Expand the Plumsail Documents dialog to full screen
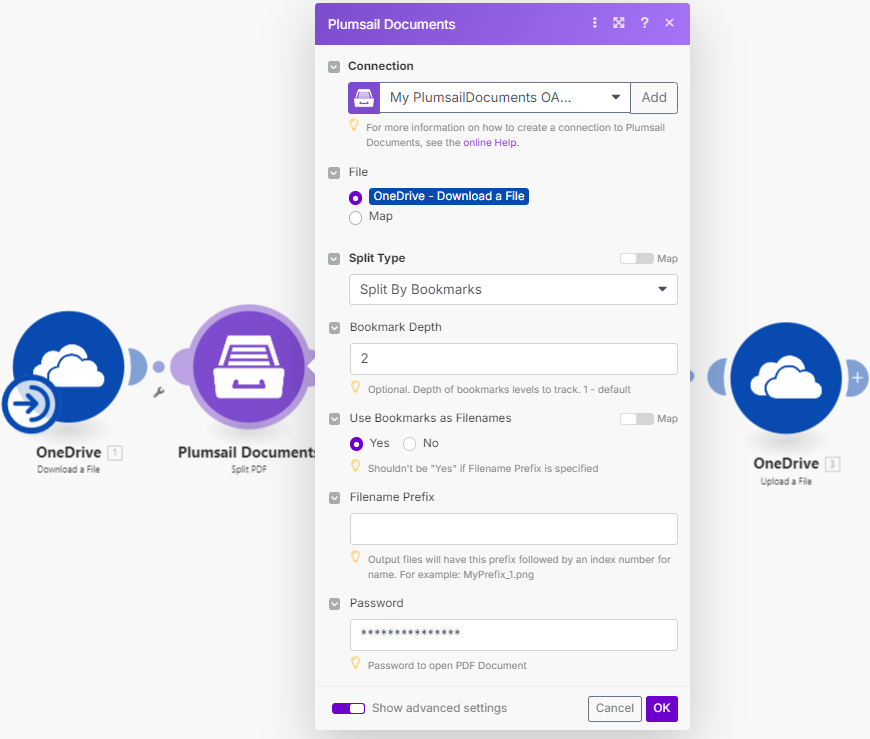The image size is (870, 739). coord(619,23)
